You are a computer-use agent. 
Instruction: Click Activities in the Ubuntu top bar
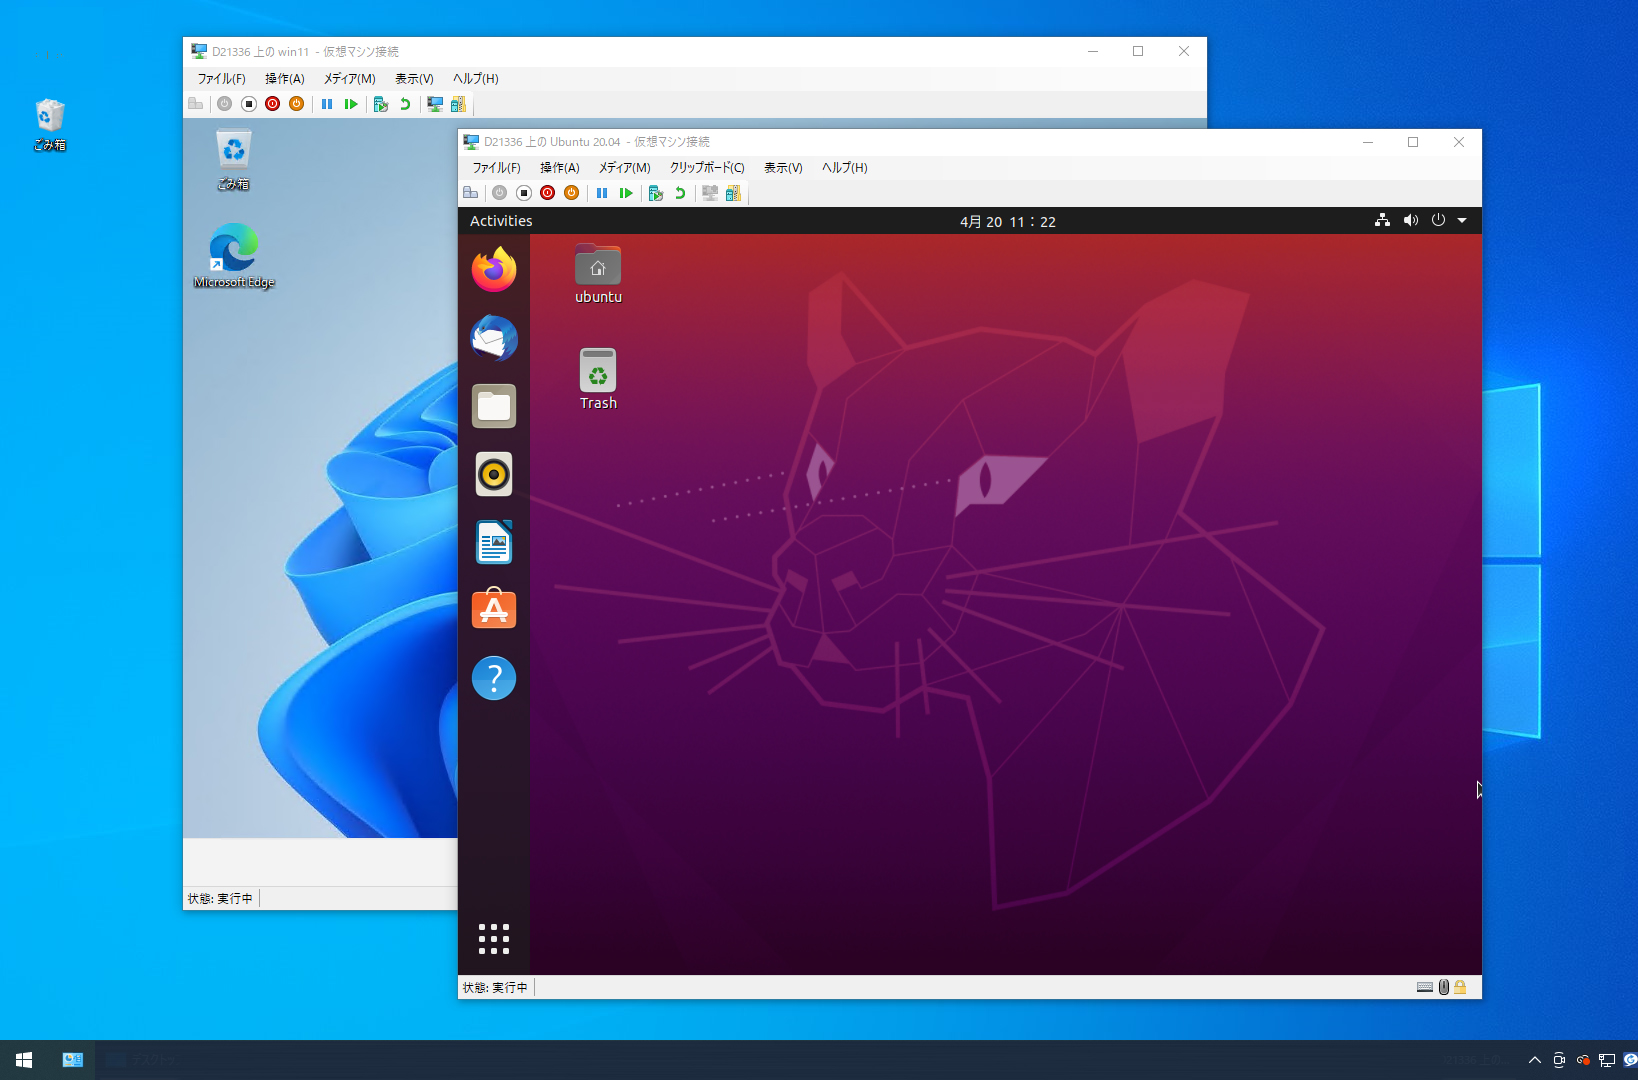501,221
